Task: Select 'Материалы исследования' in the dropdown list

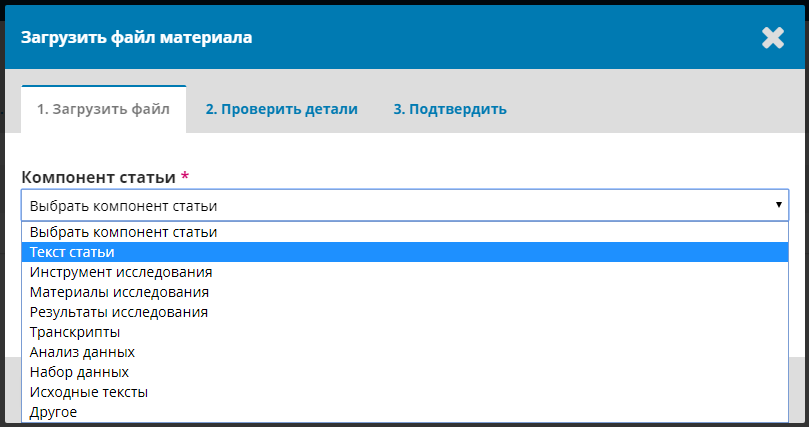Action: tap(119, 292)
